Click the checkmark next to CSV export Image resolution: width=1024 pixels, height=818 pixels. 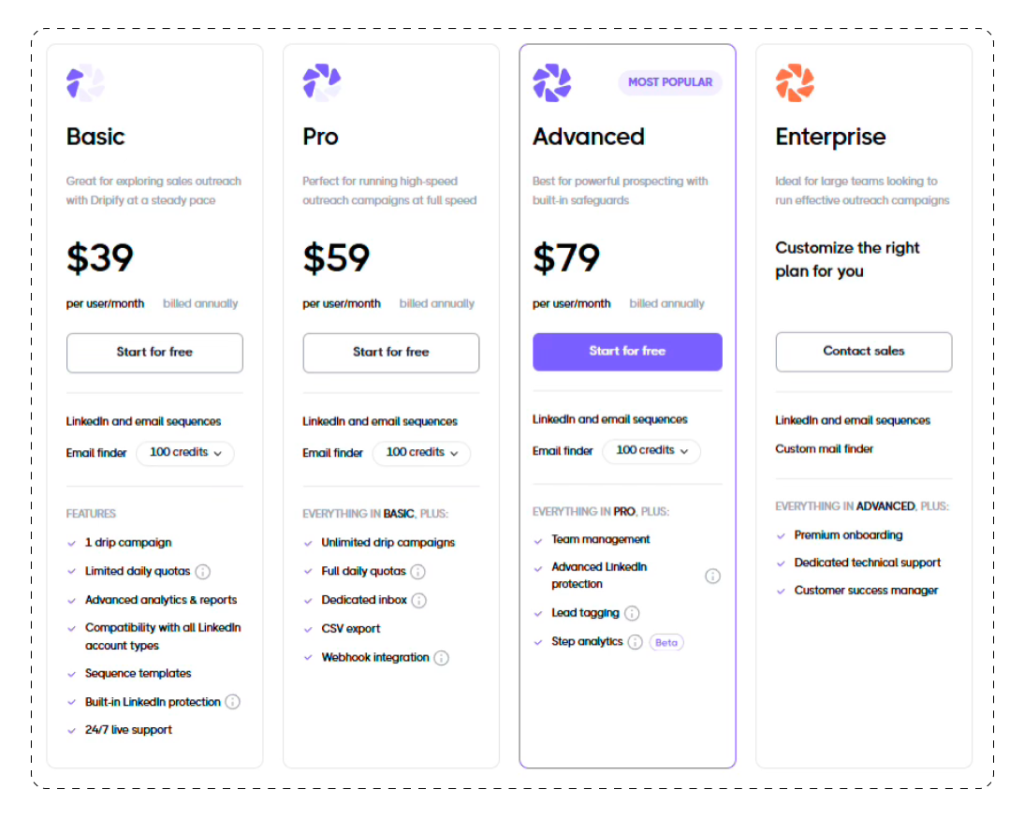[x=307, y=629]
